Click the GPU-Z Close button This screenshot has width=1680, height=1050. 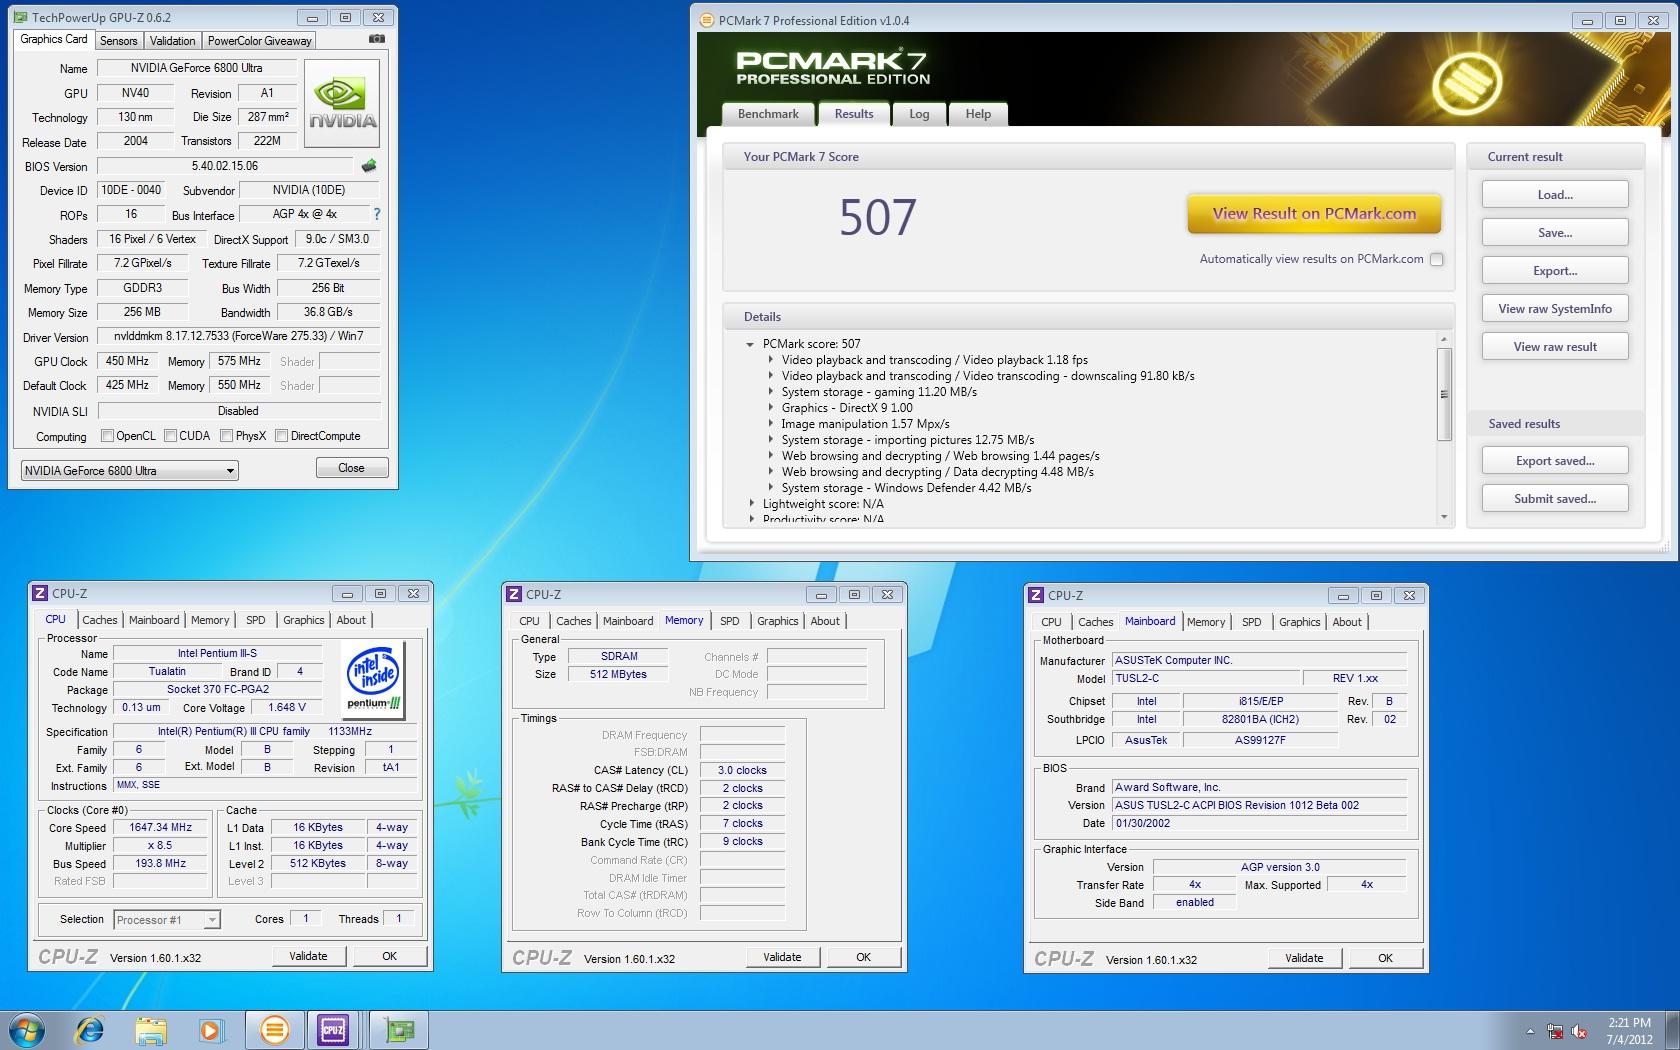[x=351, y=468]
